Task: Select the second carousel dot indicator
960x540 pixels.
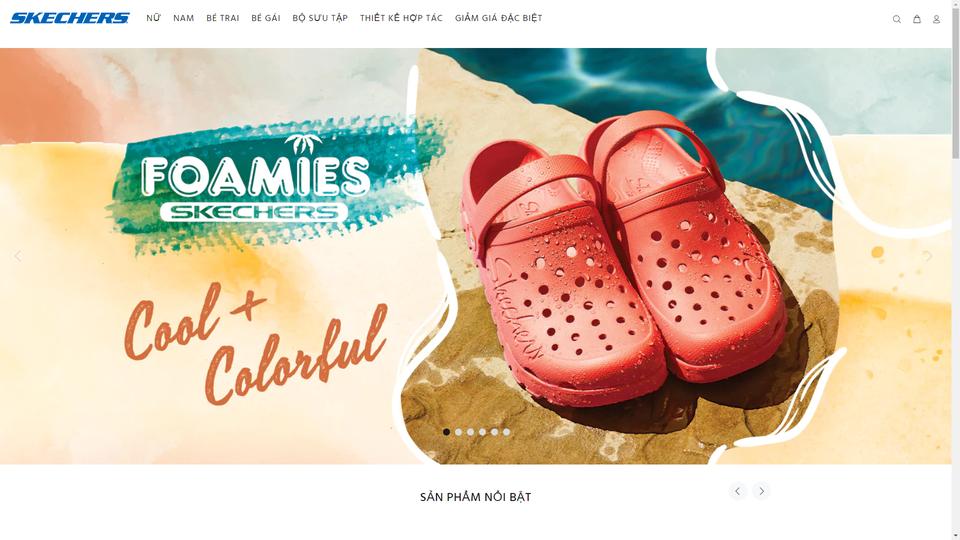Action: [x=459, y=432]
